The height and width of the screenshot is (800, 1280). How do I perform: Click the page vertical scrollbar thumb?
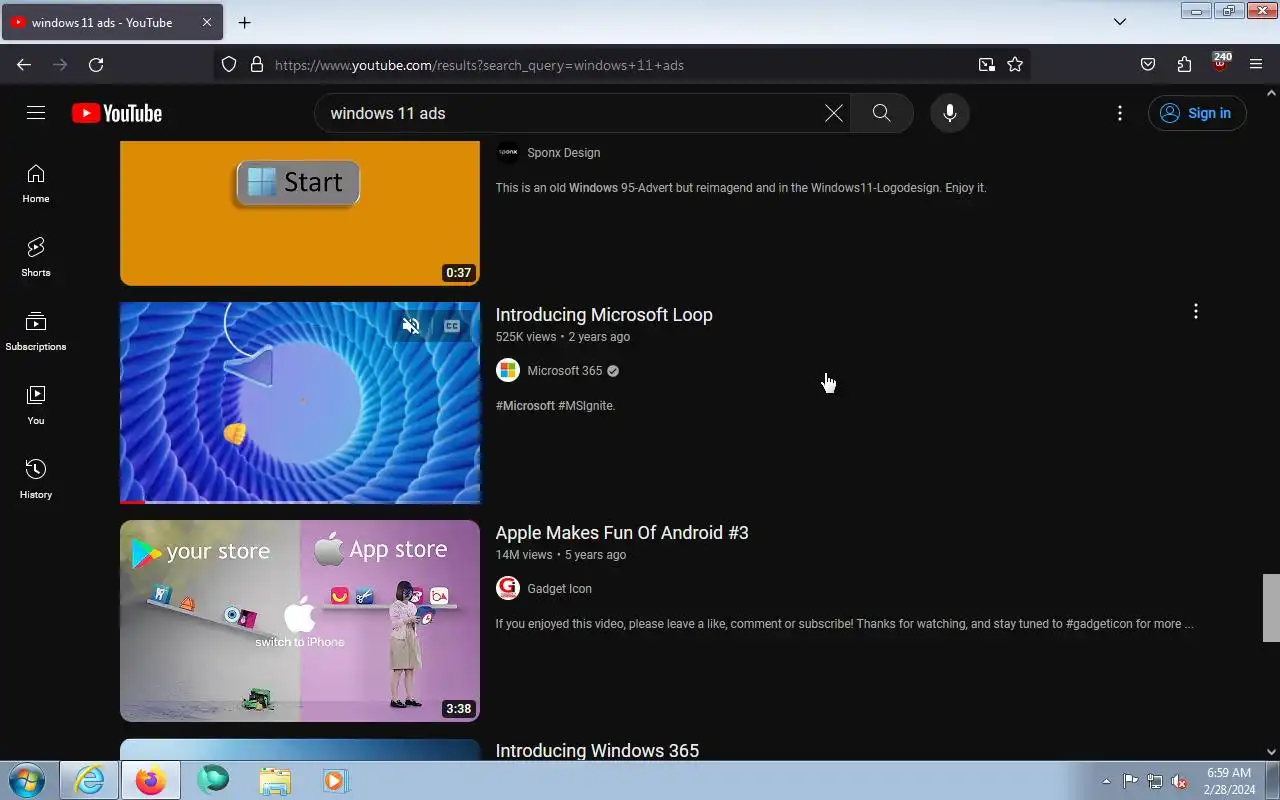click(1271, 608)
